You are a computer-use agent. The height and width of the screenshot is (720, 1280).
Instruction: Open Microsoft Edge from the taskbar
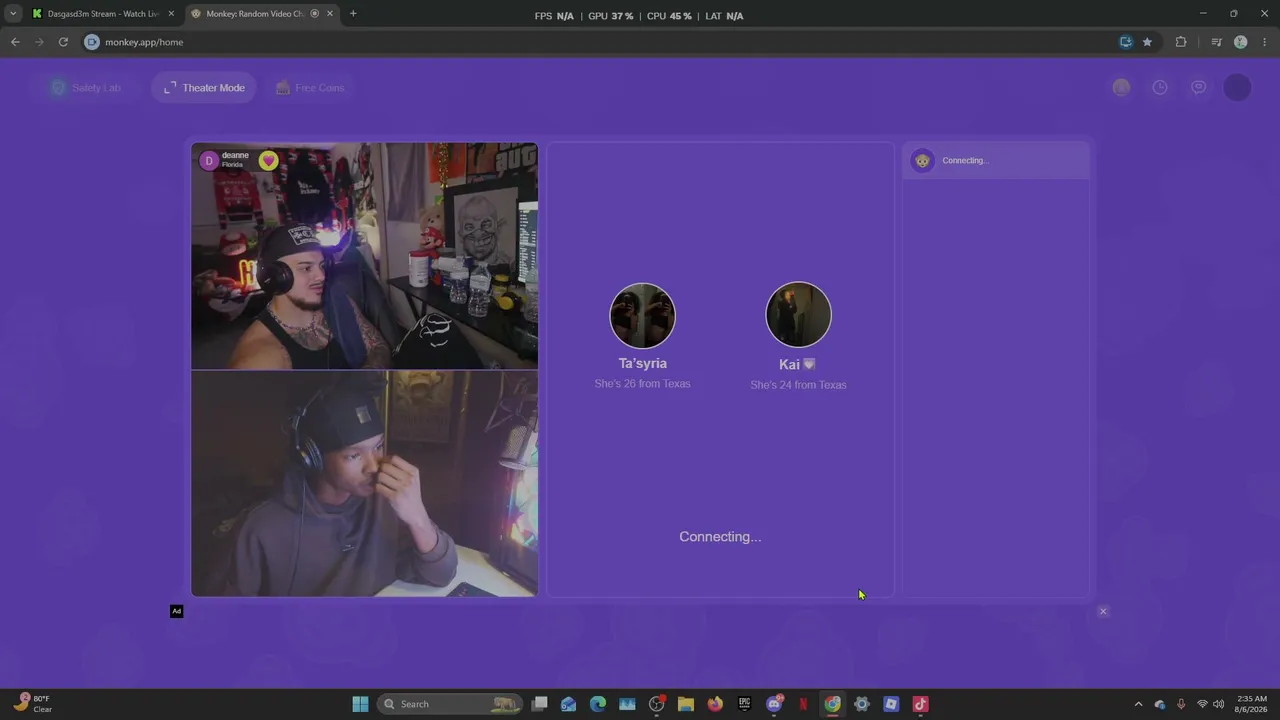tap(598, 704)
